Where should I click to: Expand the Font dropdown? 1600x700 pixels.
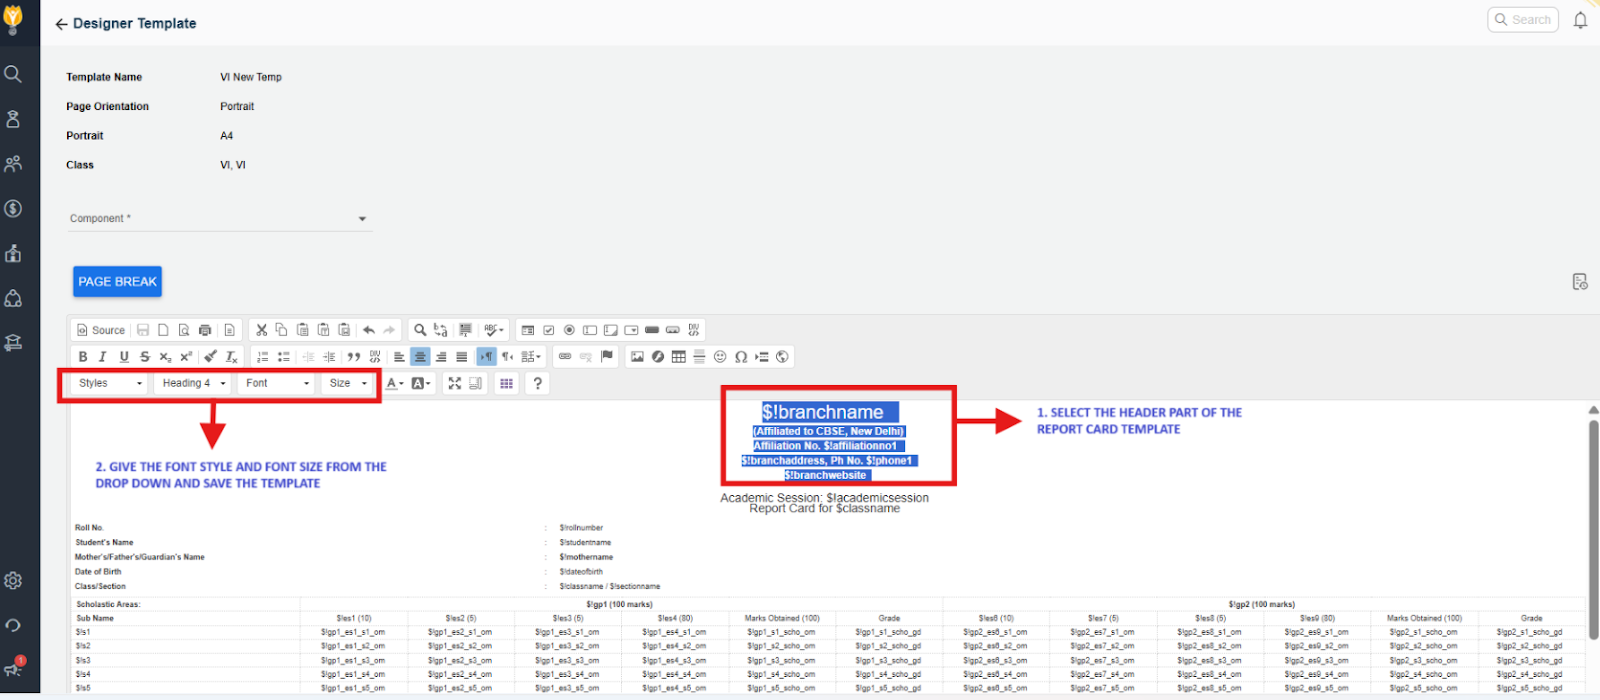[x=277, y=383]
